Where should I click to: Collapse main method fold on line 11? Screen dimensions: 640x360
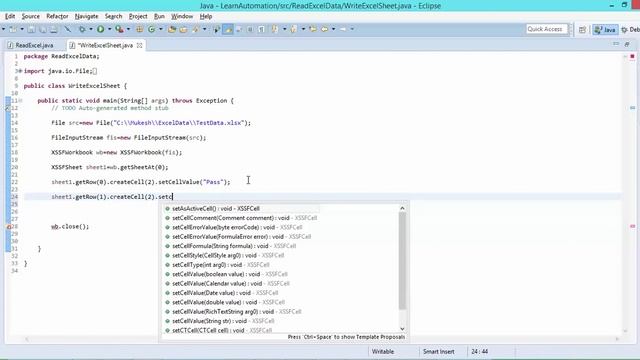click(x=20, y=100)
